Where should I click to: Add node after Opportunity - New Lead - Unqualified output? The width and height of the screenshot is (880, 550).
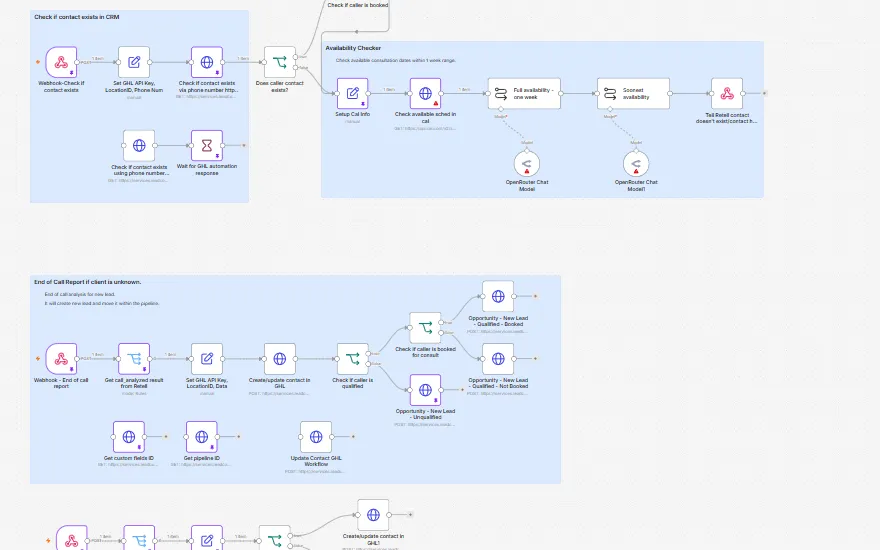click(462, 389)
